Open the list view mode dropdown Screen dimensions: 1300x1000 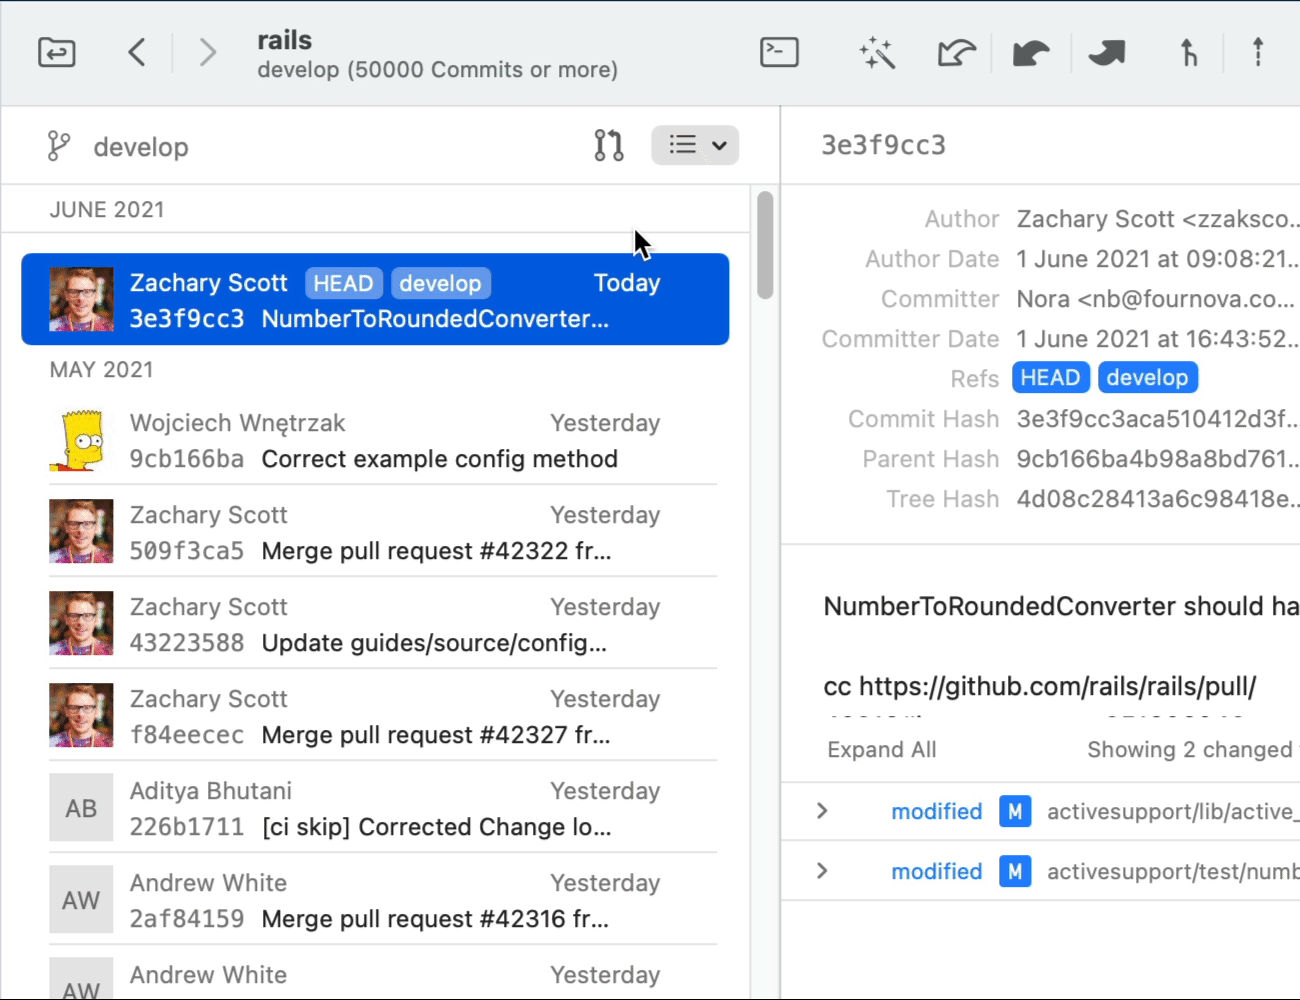click(x=695, y=146)
